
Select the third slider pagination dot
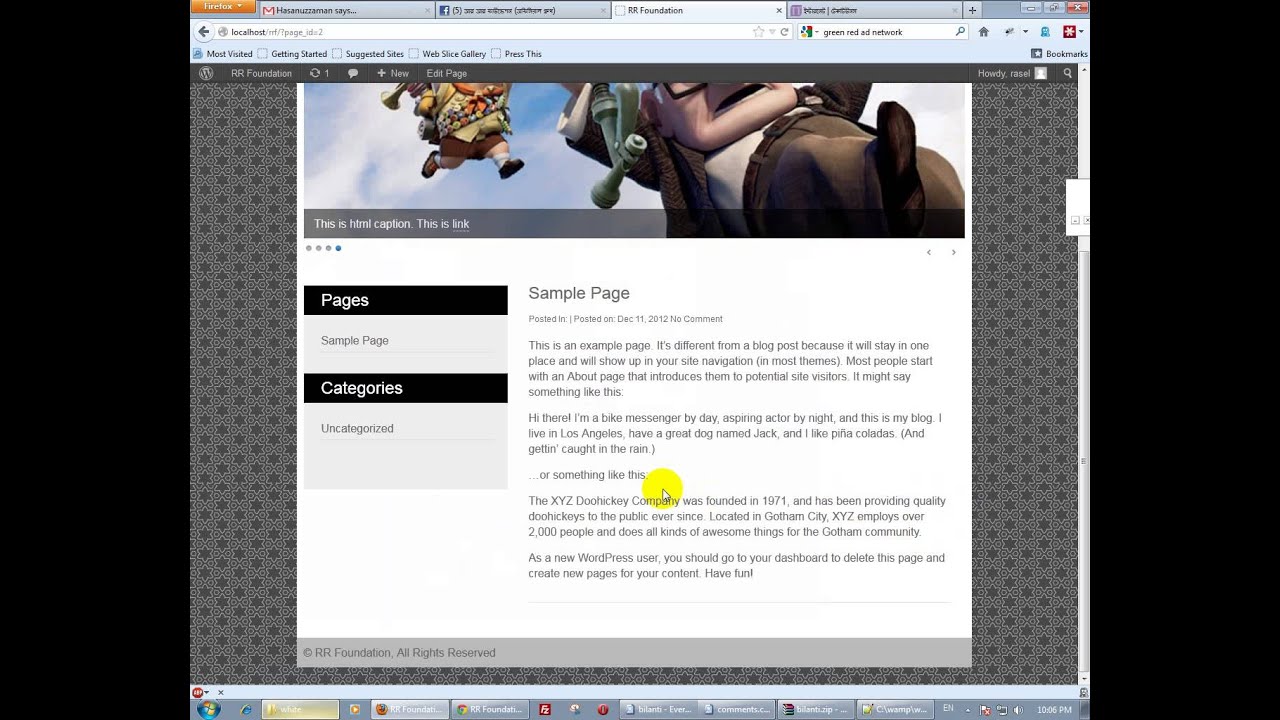pos(328,248)
